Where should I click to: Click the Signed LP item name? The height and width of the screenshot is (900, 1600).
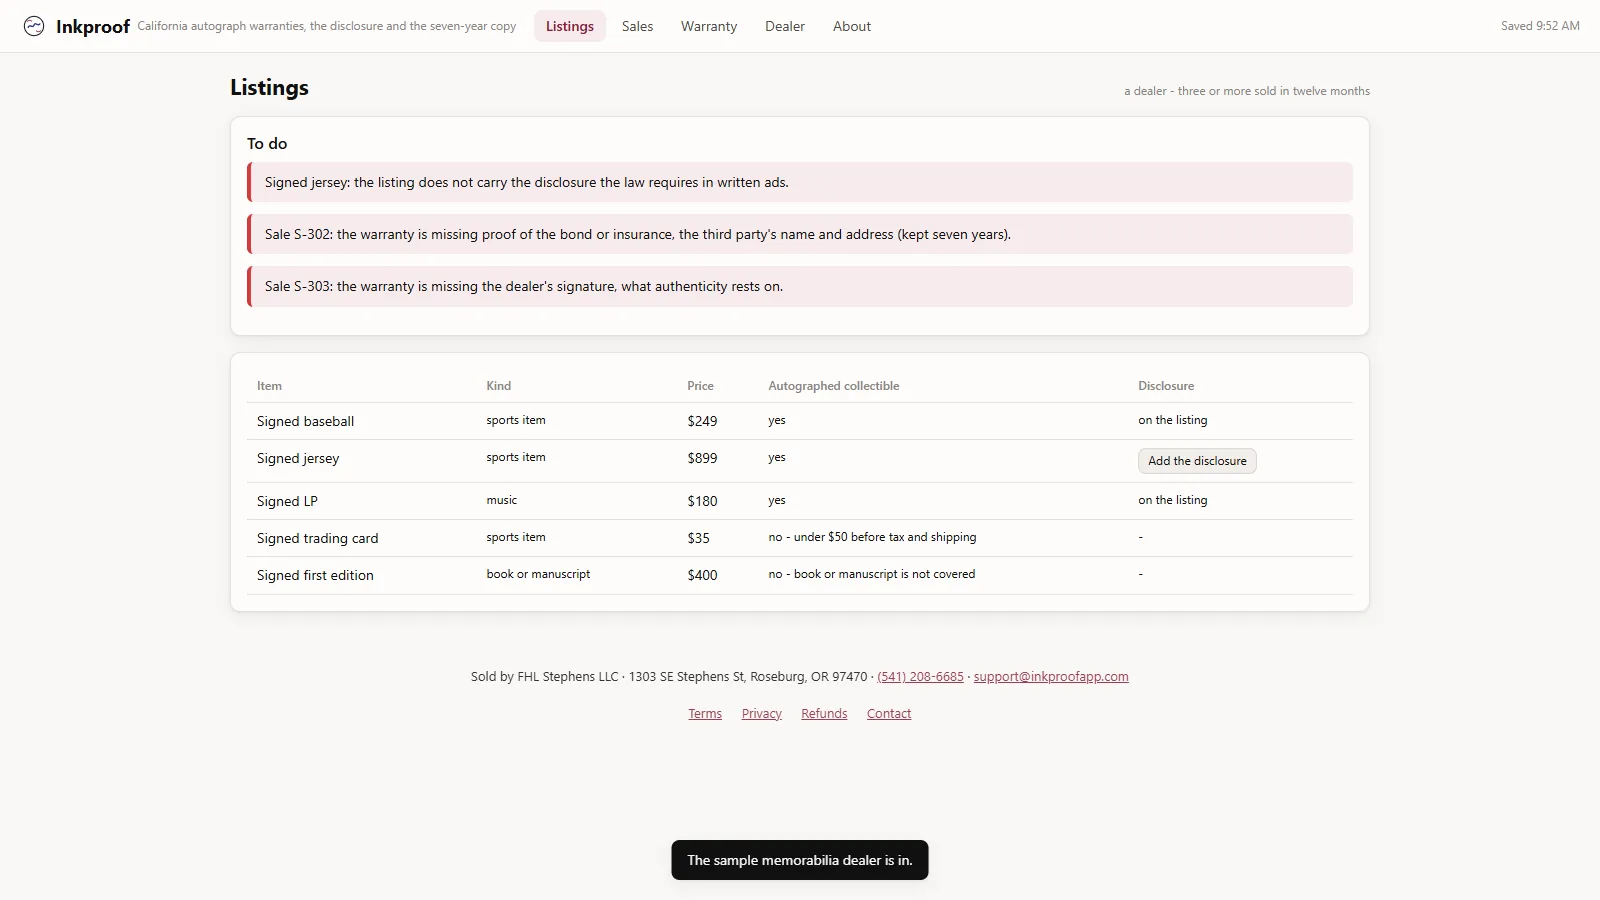pyautogui.click(x=287, y=501)
